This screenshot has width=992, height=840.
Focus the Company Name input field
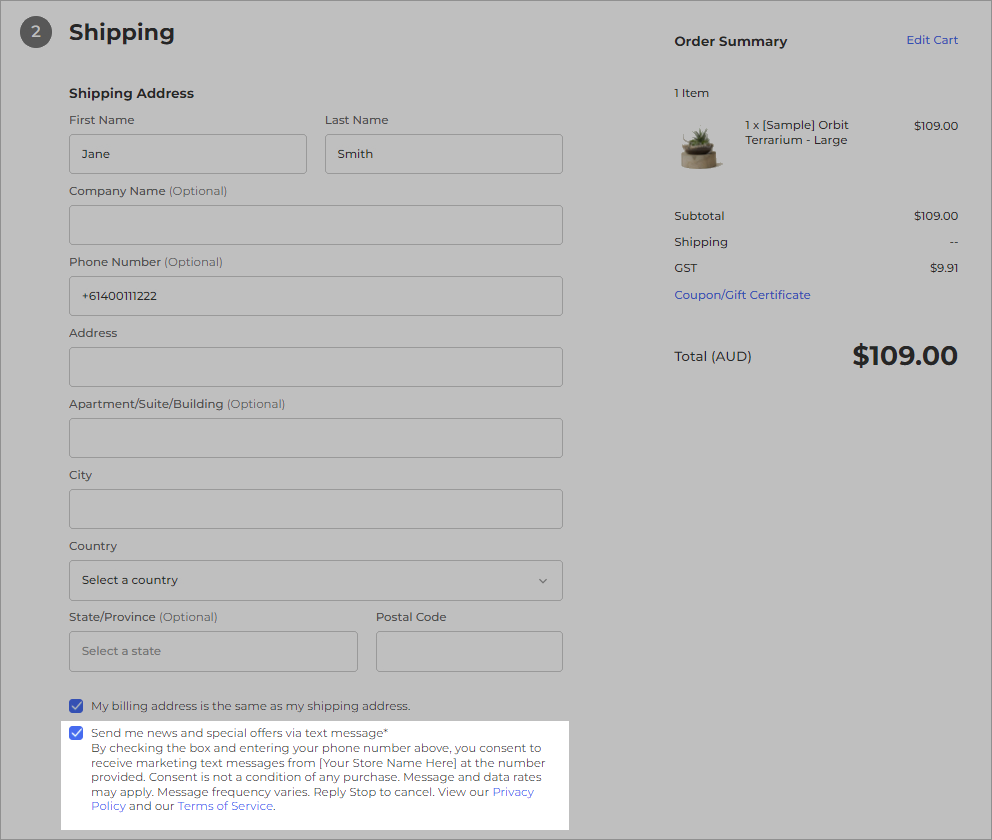(315, 225)
